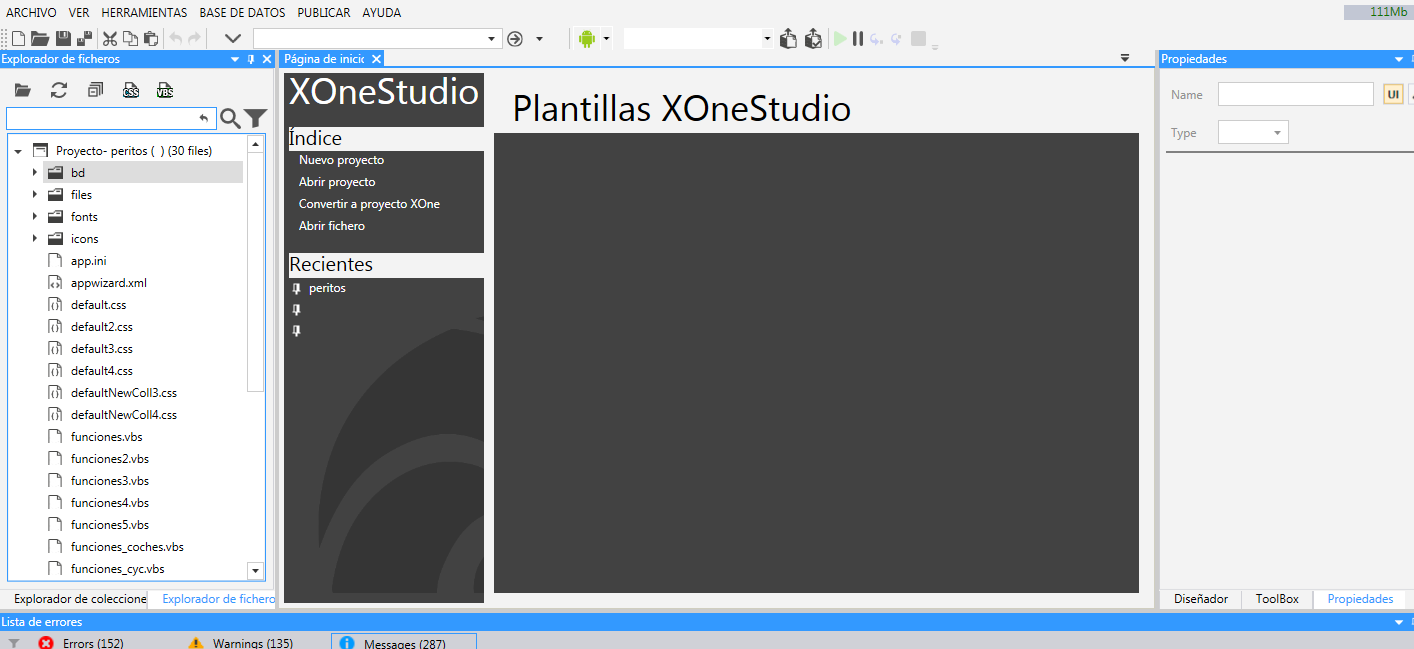
Task: Click the UI button next to Name field
Action: (x=1393, y=94)
